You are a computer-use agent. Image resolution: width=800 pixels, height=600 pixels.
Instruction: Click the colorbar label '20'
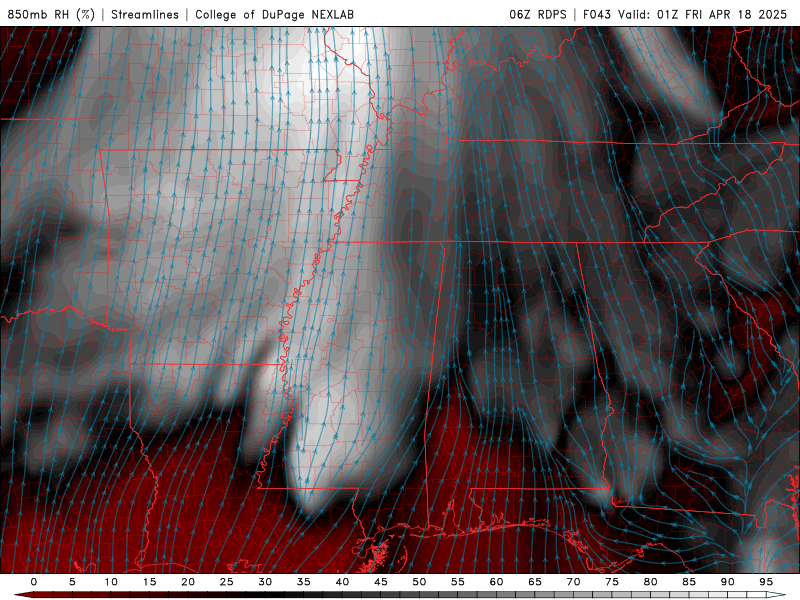coord(188,582)
